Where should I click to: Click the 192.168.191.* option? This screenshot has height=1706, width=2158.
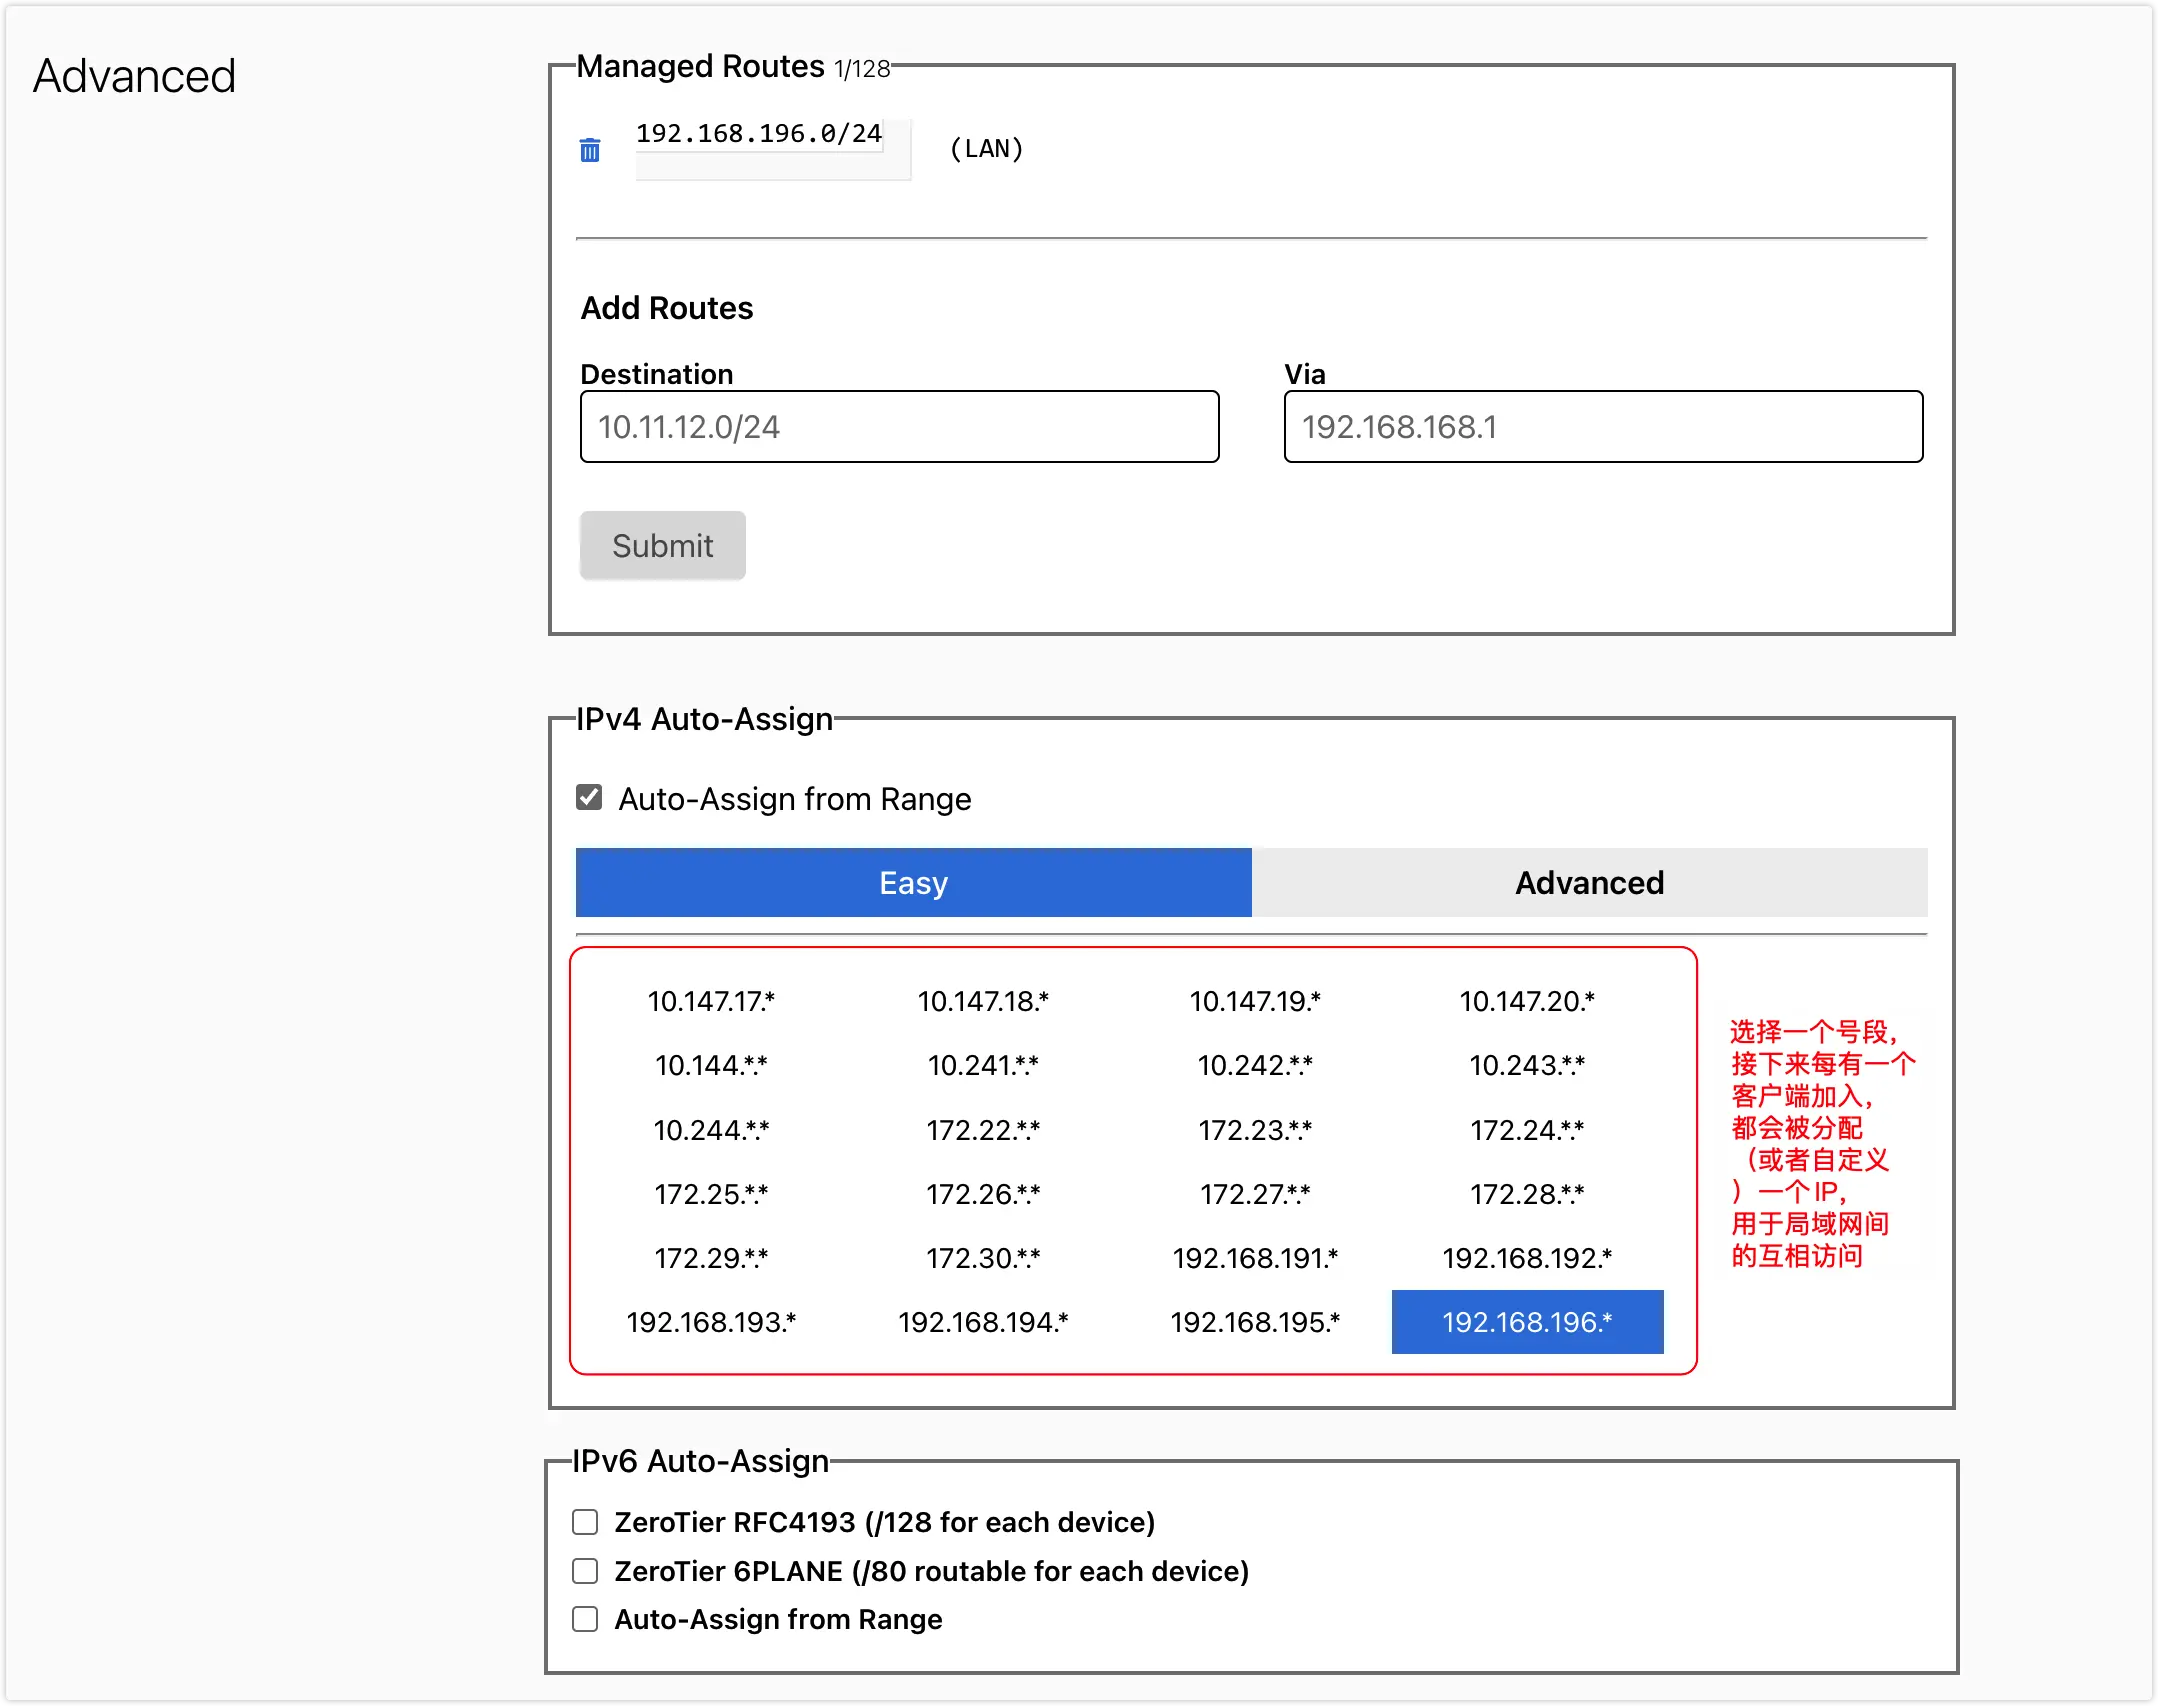(x=1255, y=1258)
